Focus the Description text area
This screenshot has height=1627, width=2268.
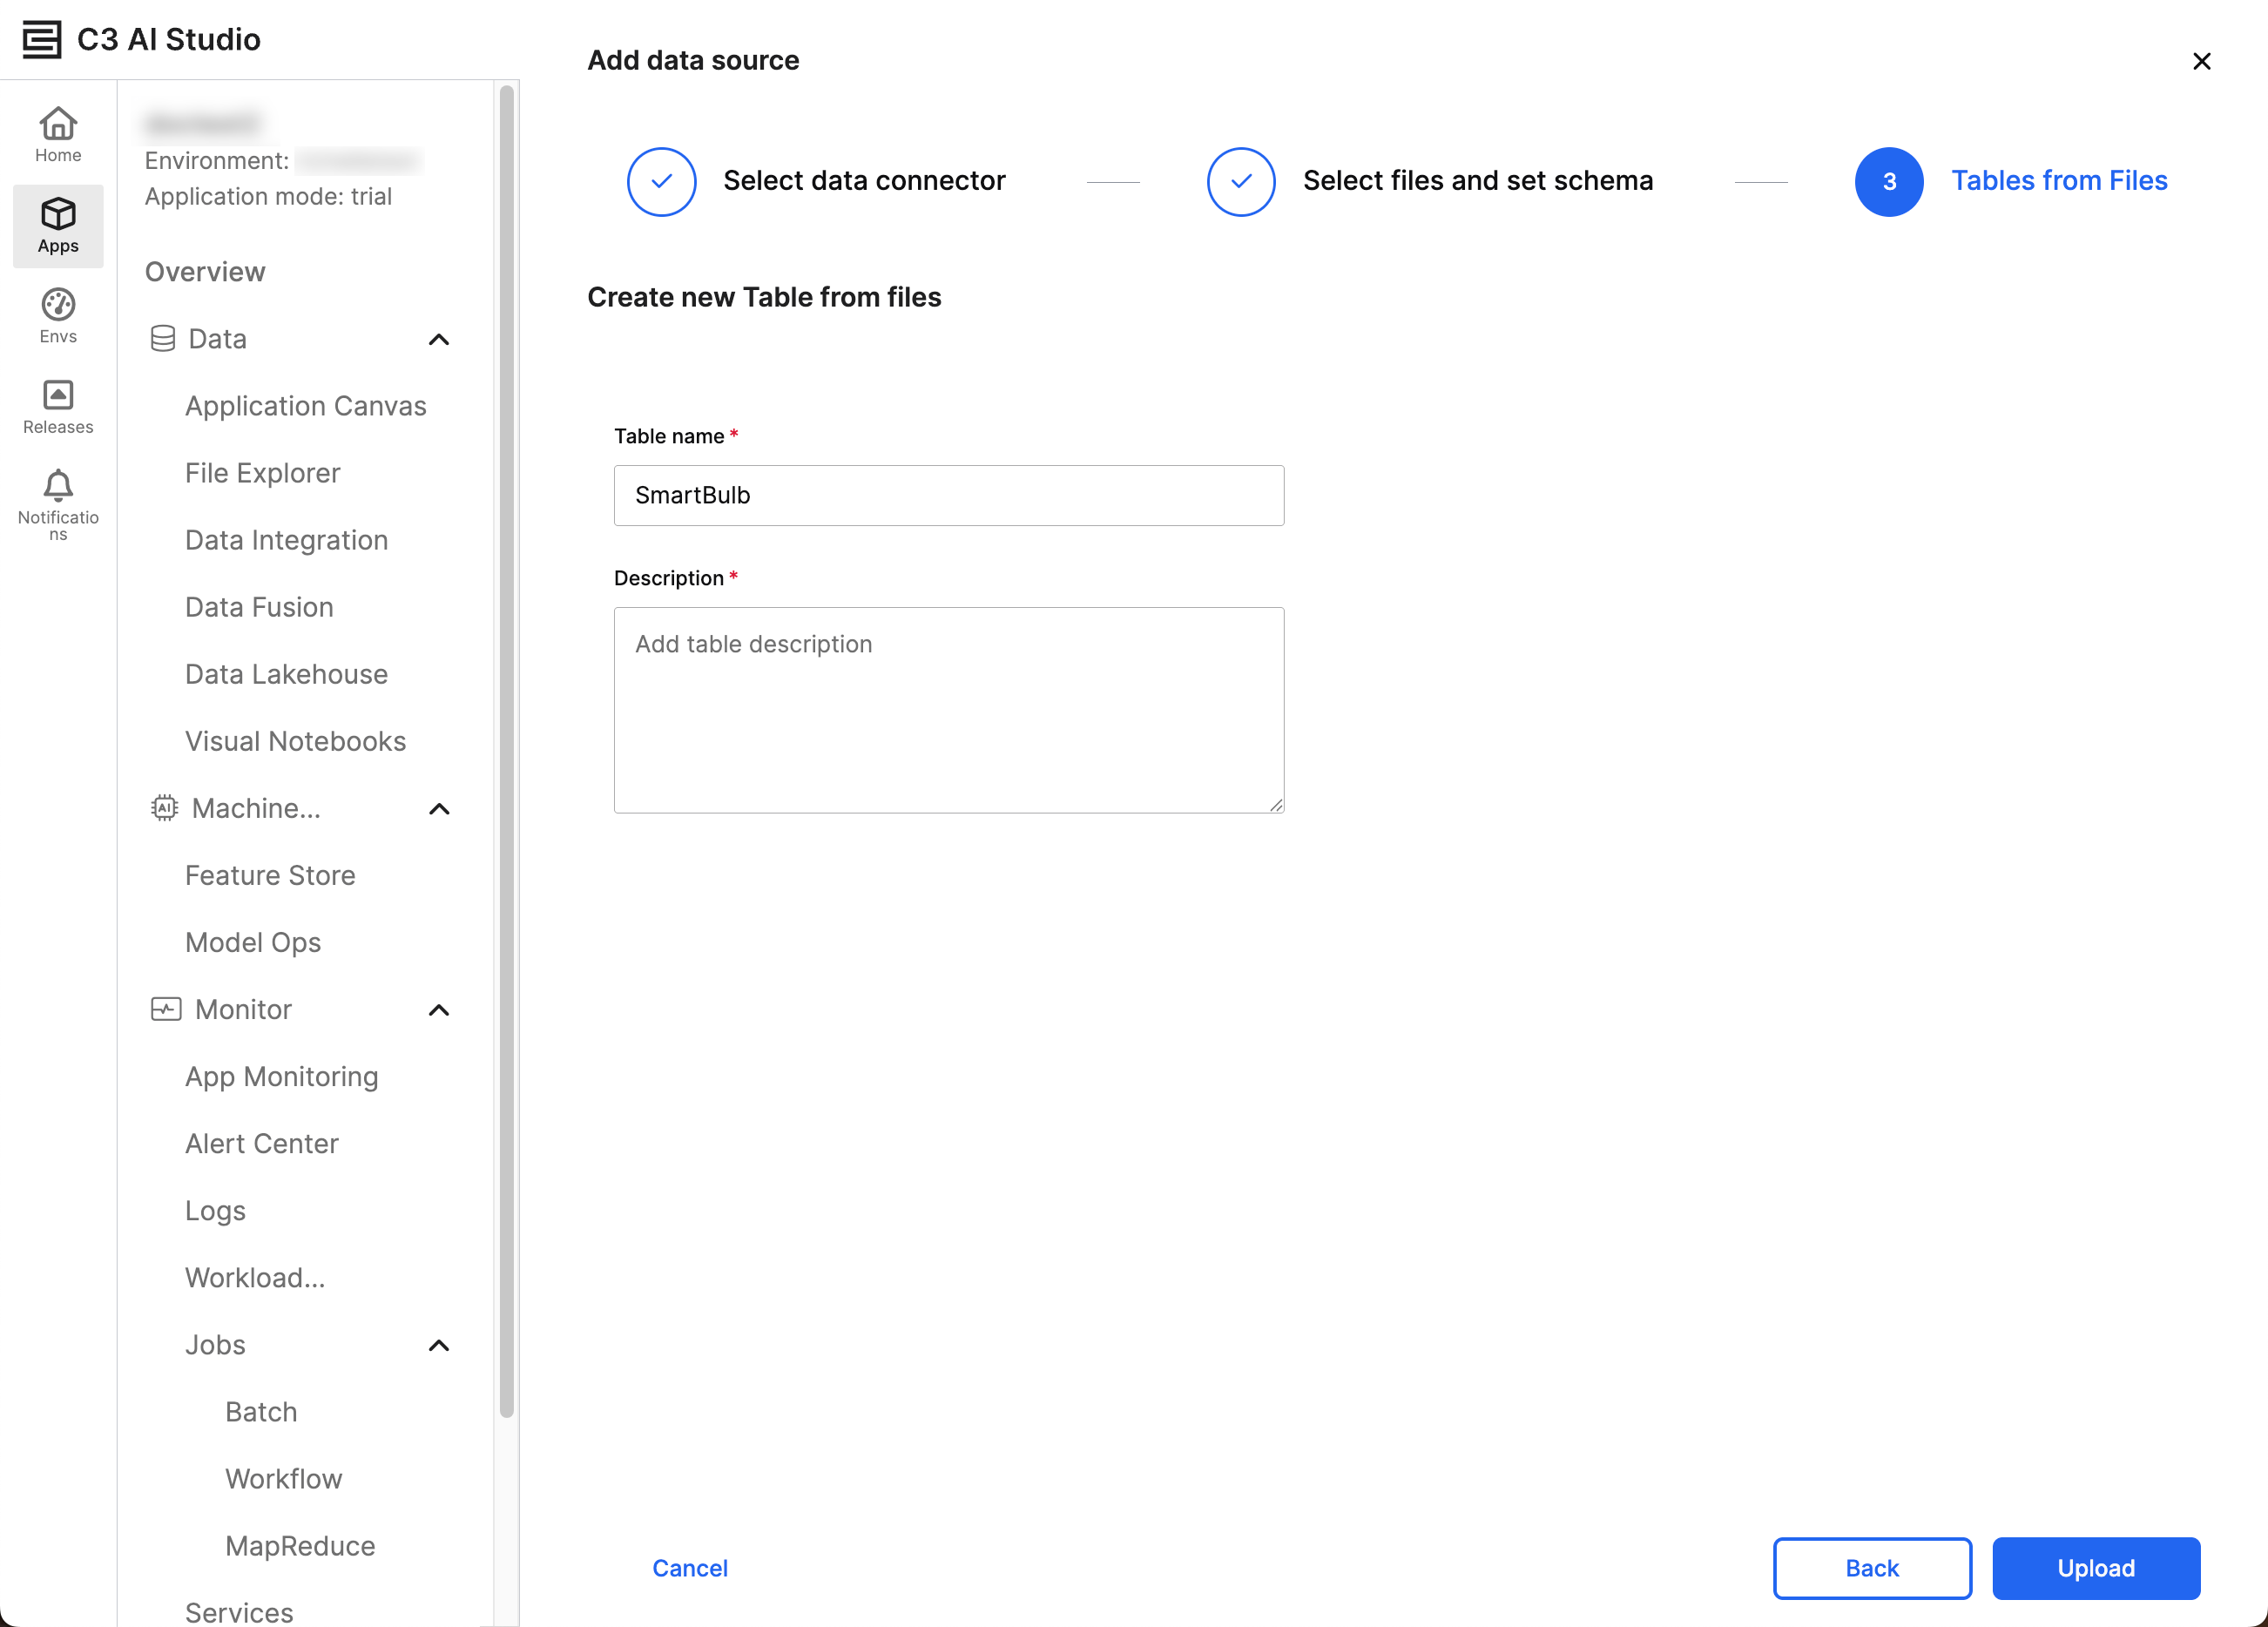pos(948,710)
